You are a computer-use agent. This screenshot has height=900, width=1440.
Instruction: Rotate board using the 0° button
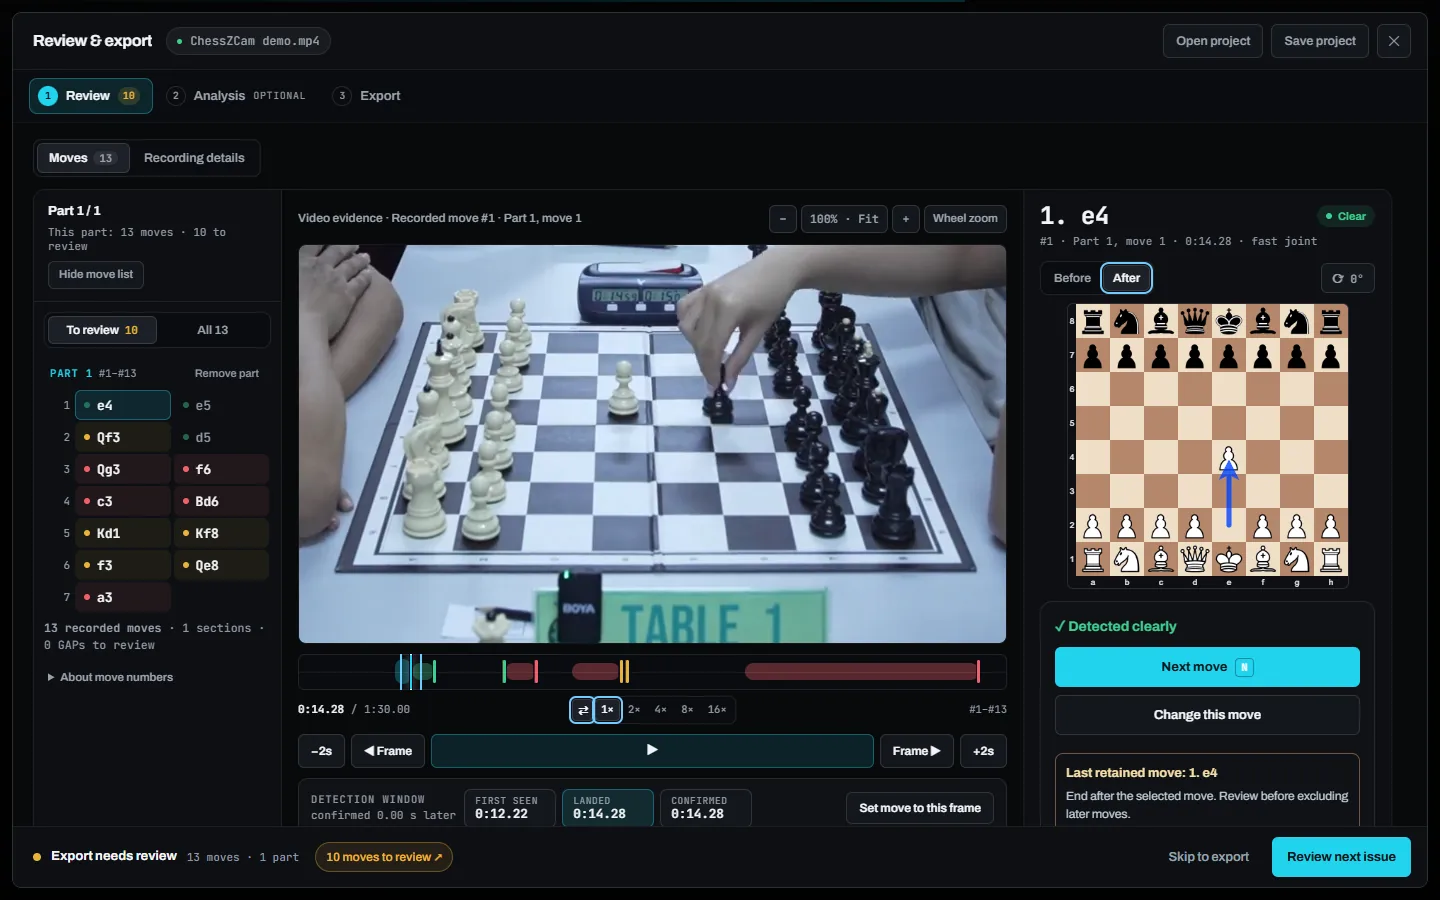tap(1348, 278)
